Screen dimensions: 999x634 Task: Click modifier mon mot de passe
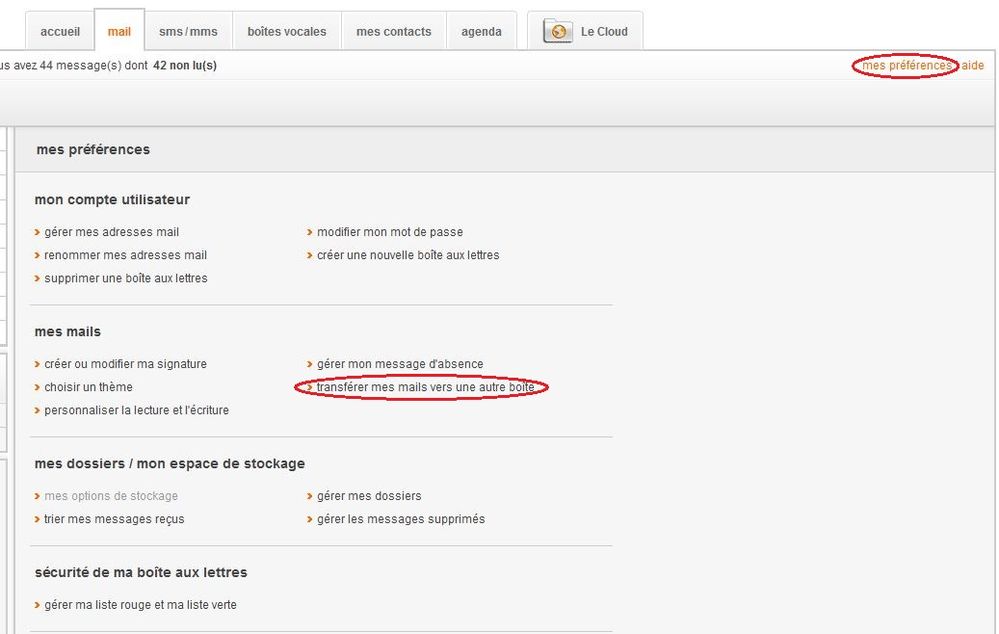pyautogui.click(x=390, y=232)
